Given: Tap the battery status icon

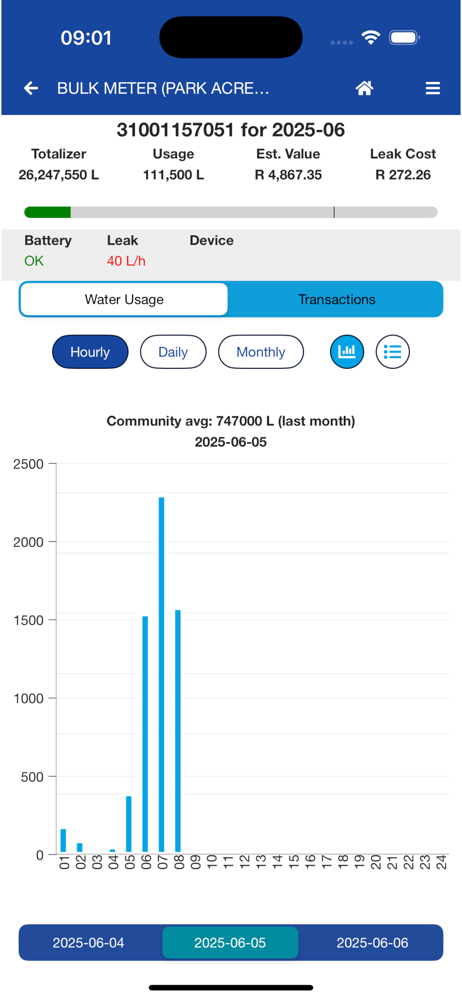Looking at the screenshot, I should coord(403,38).
